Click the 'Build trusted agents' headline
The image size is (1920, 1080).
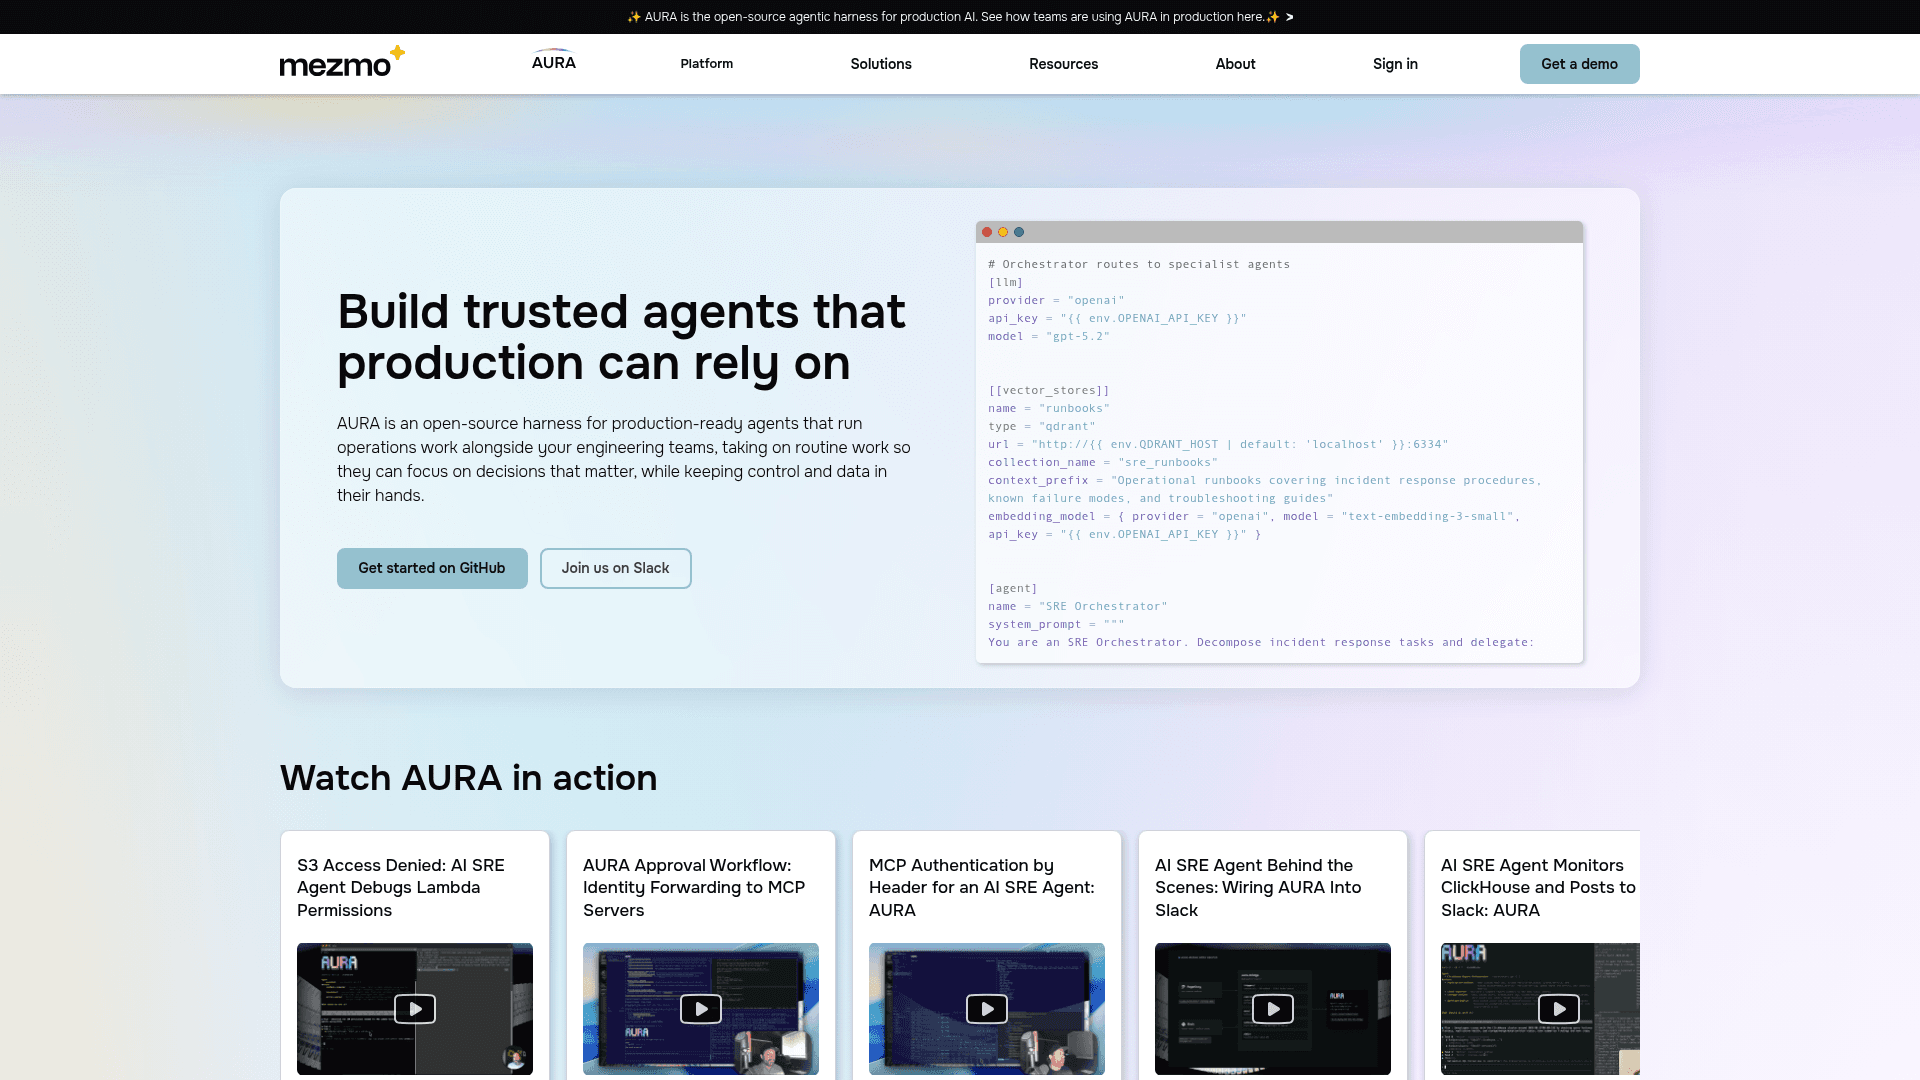621,337
